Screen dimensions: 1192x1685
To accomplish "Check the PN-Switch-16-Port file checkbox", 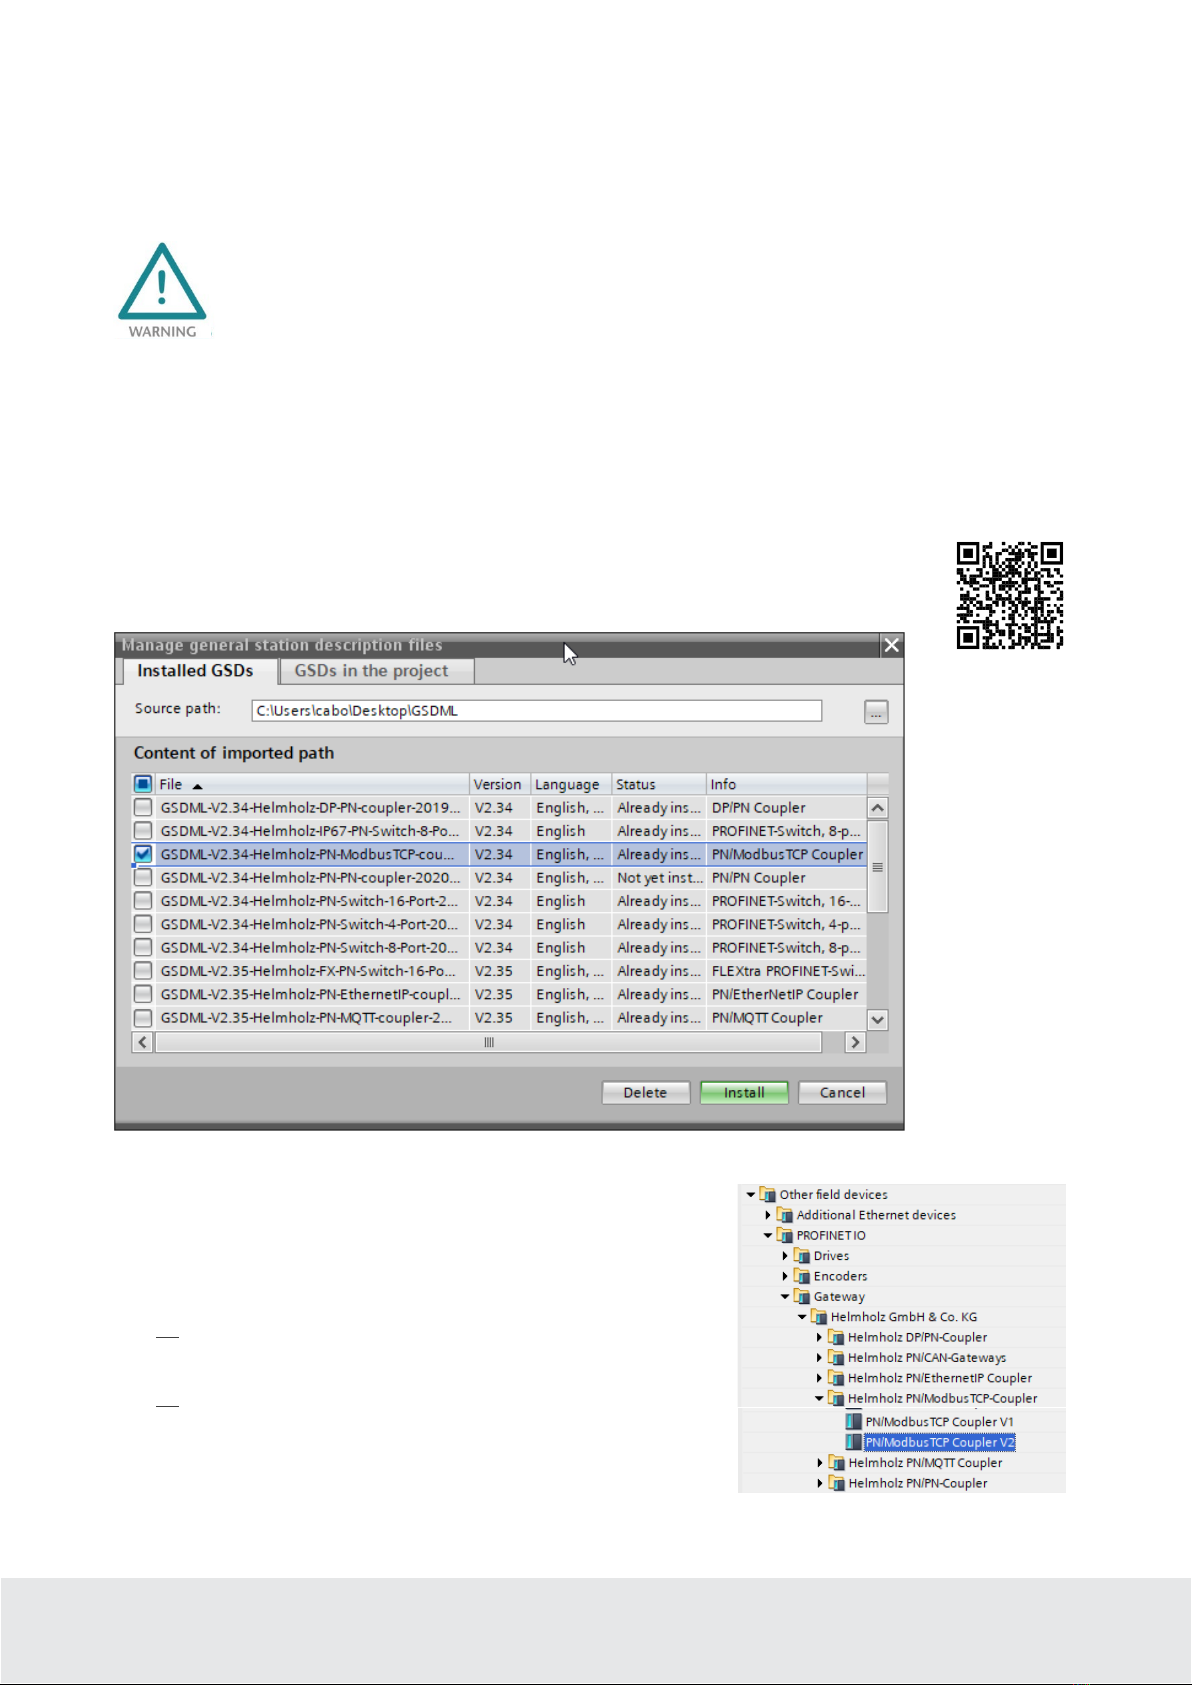I will (x=143, y=901).
